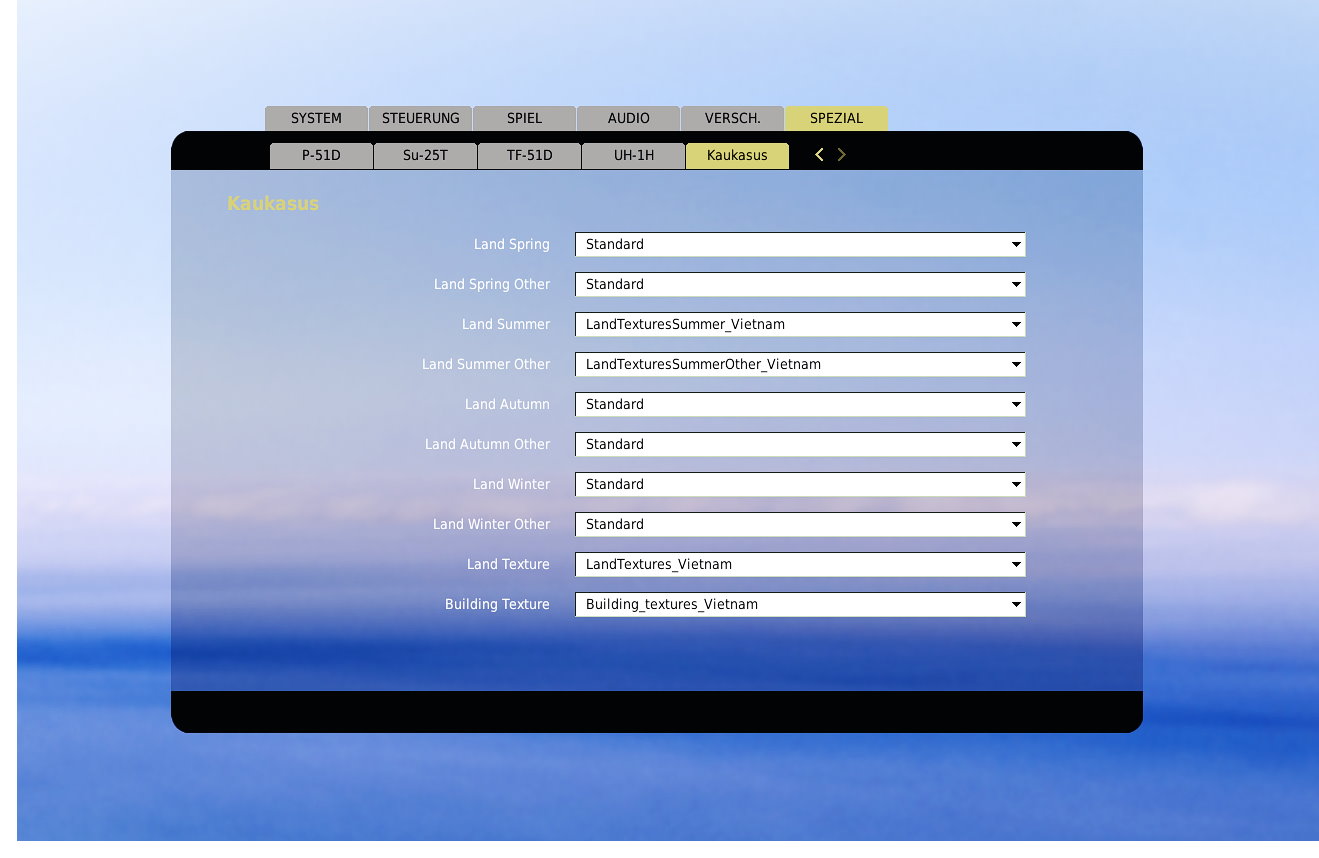Switch to the STEUERUNG tab
The width and height of the screenshot is (1319, 858).
point(420,118)
